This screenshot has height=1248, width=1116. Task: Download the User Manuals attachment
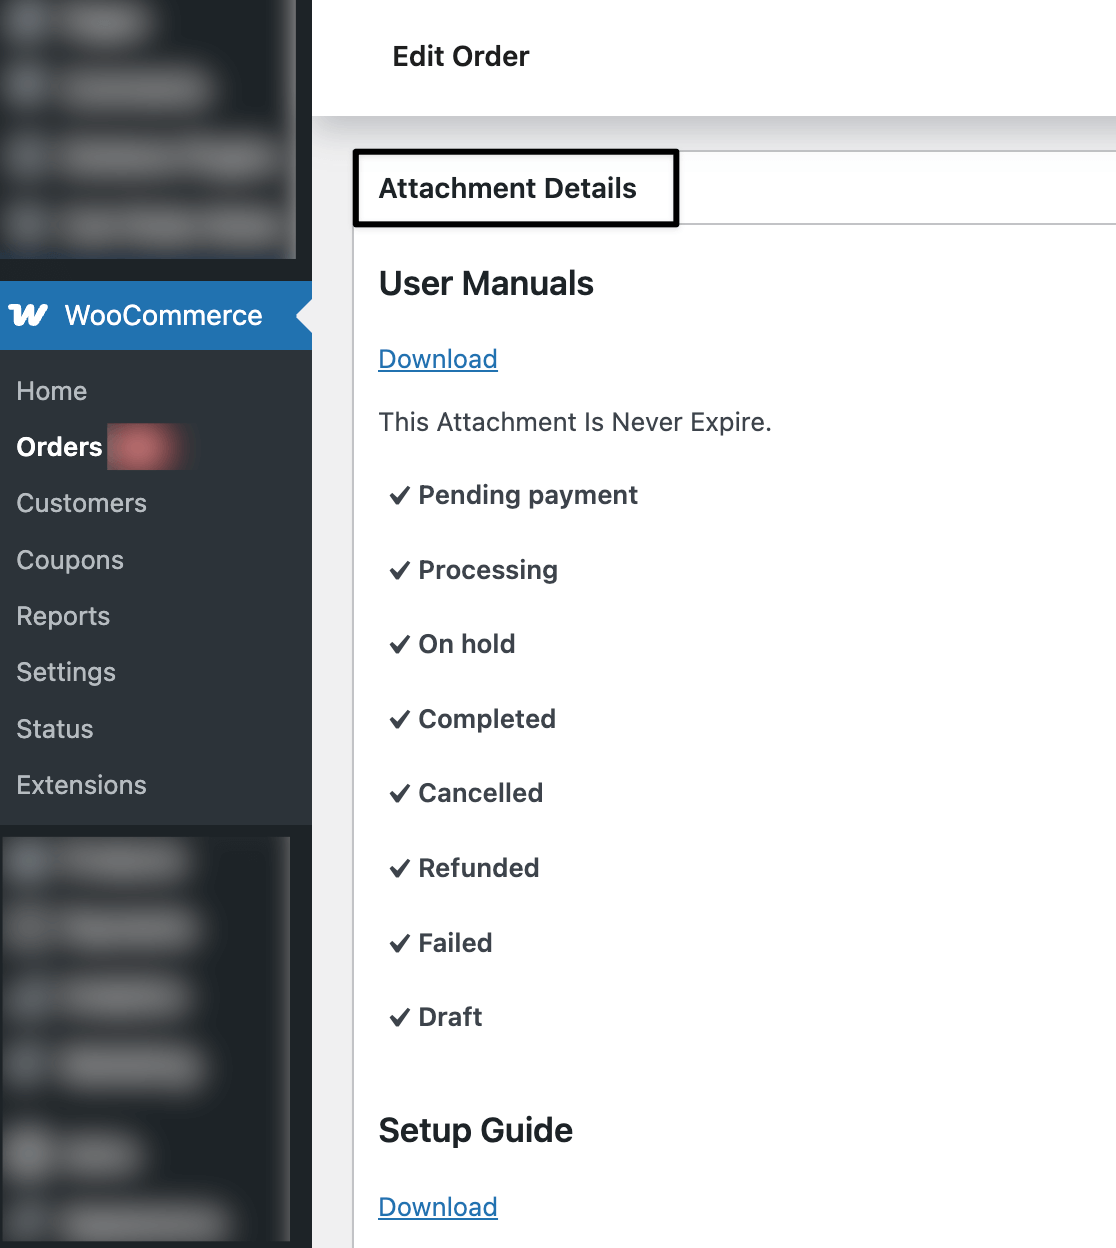(x=437, y=359)
